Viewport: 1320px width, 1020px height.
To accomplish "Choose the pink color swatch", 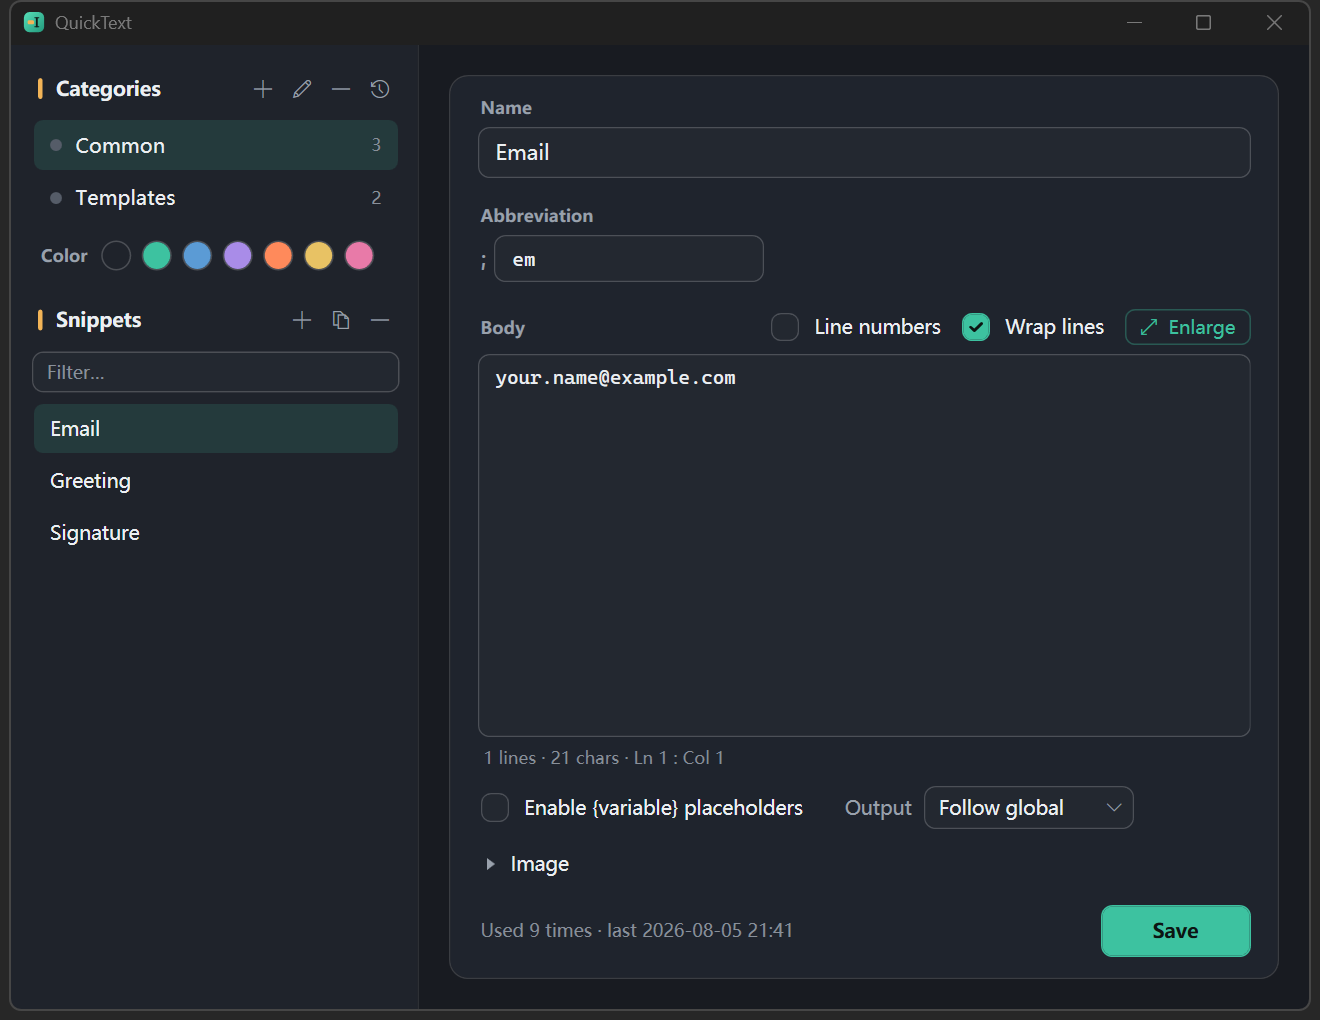I will click(x=359, y=256).
